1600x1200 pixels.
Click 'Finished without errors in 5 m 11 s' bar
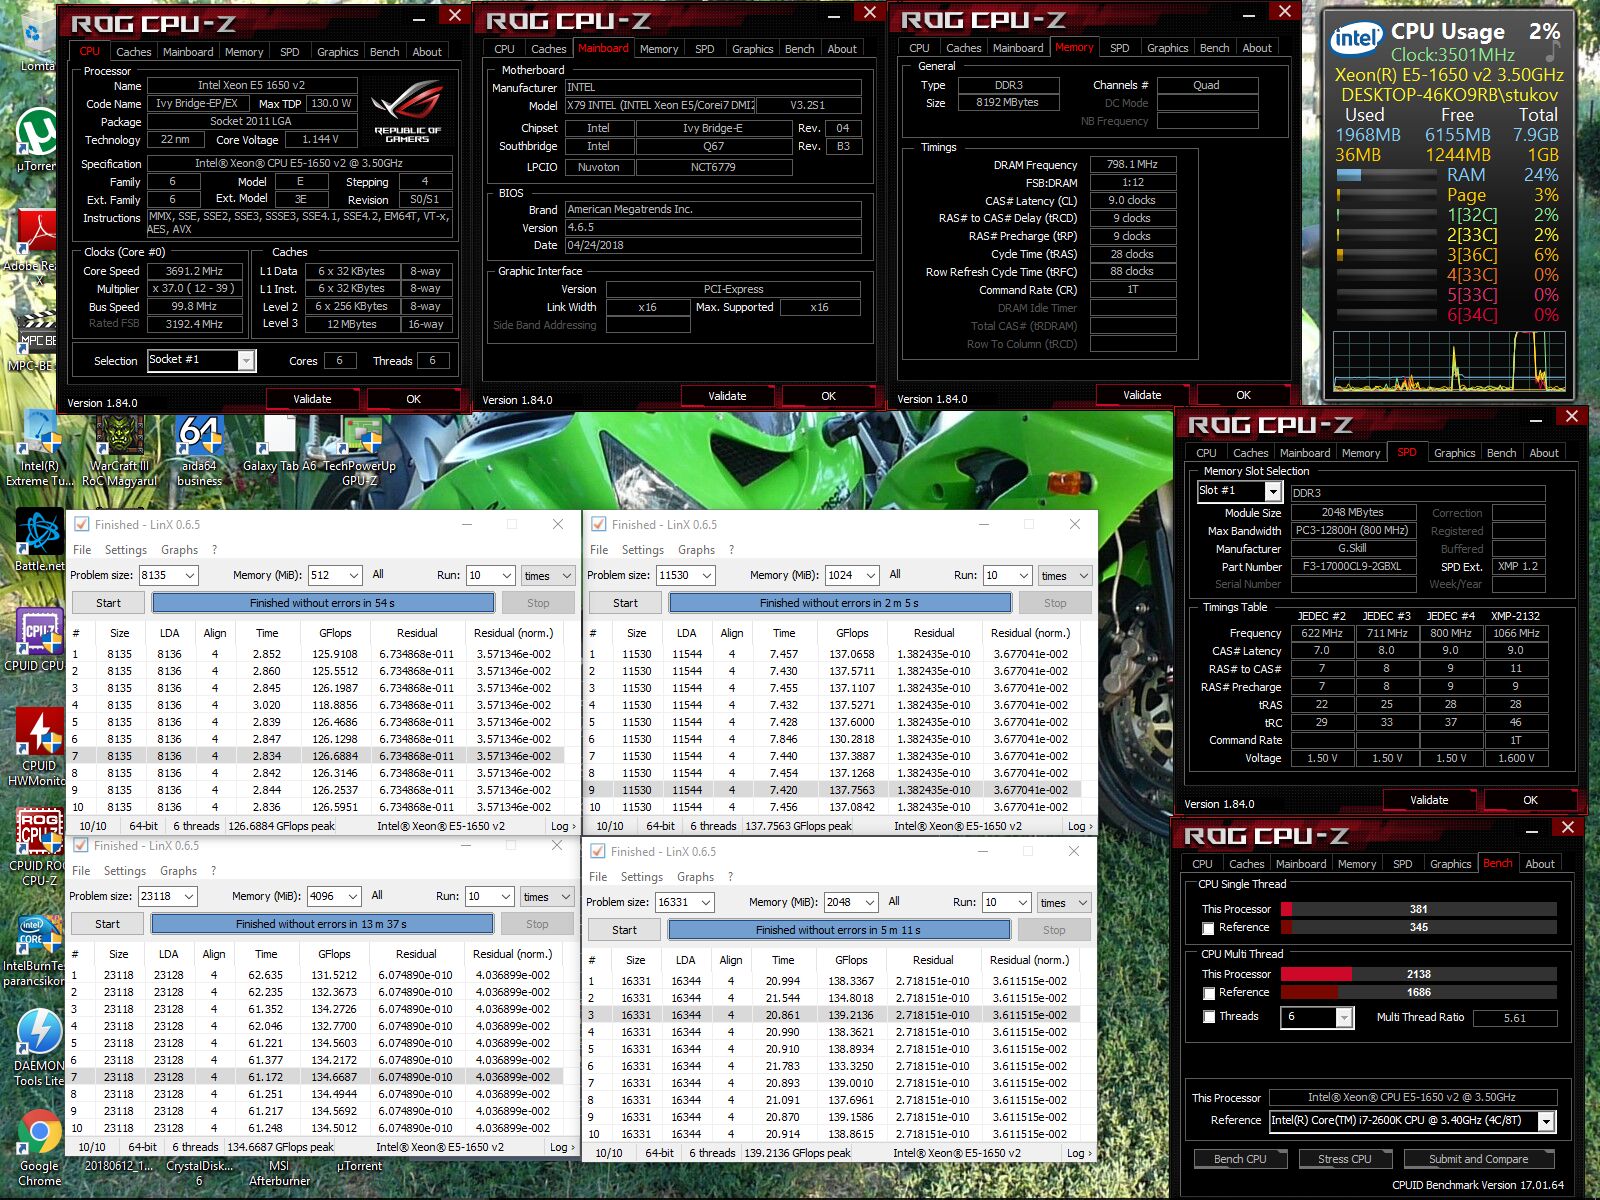pos(839,930)
